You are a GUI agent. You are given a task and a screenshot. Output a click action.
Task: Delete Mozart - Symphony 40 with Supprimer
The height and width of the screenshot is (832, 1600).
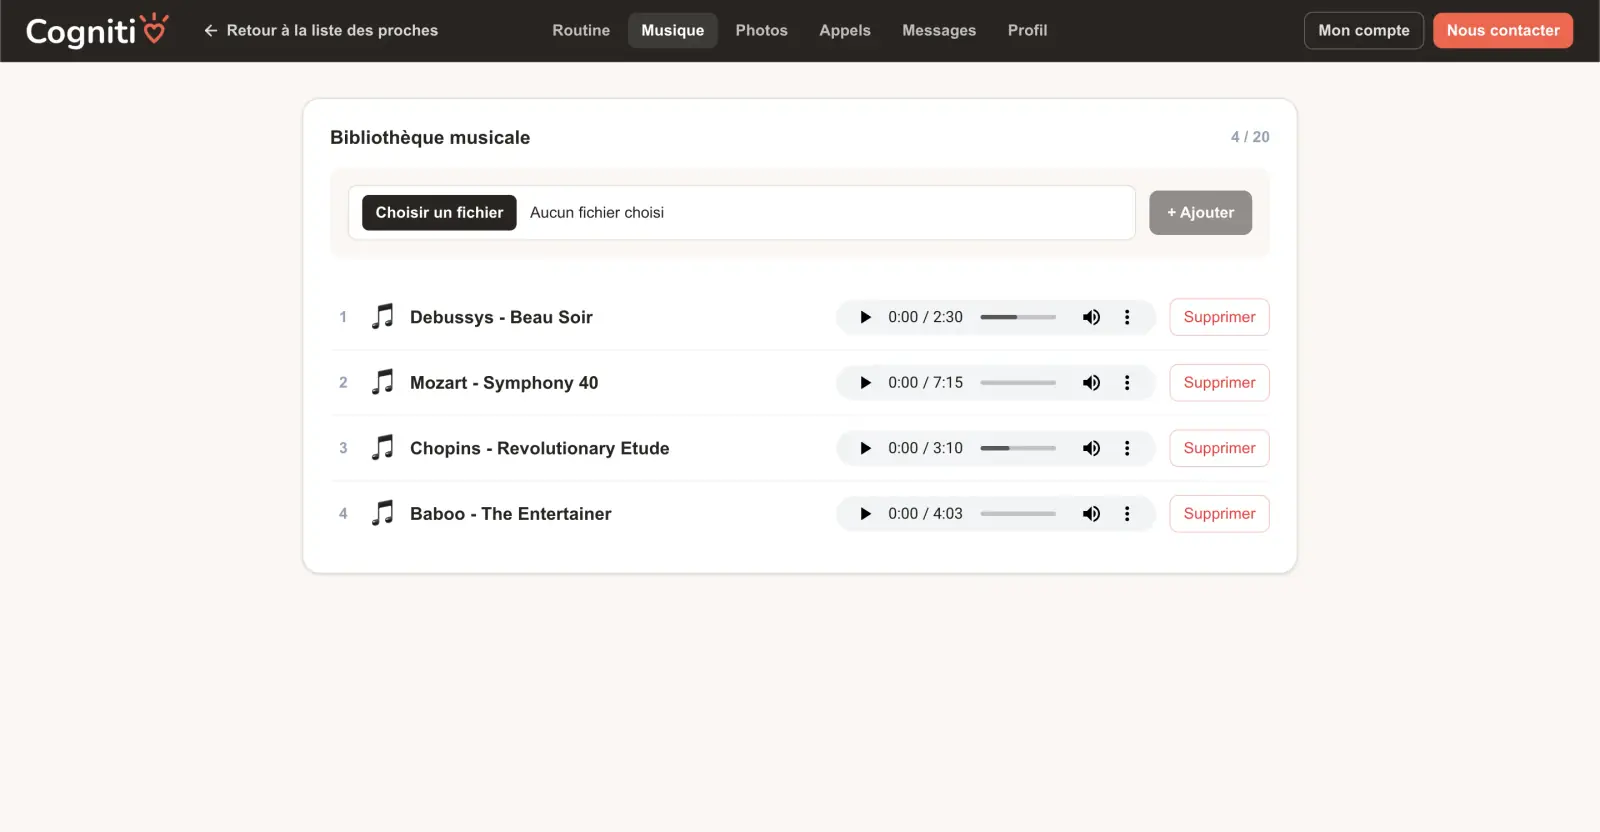[x=1219, y=383]
